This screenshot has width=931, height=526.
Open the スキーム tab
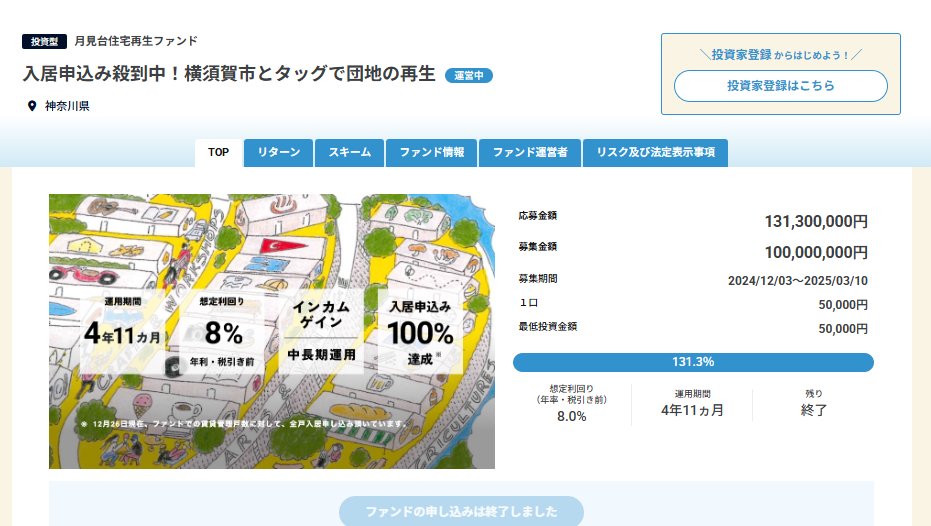click(x=349, y=153)
